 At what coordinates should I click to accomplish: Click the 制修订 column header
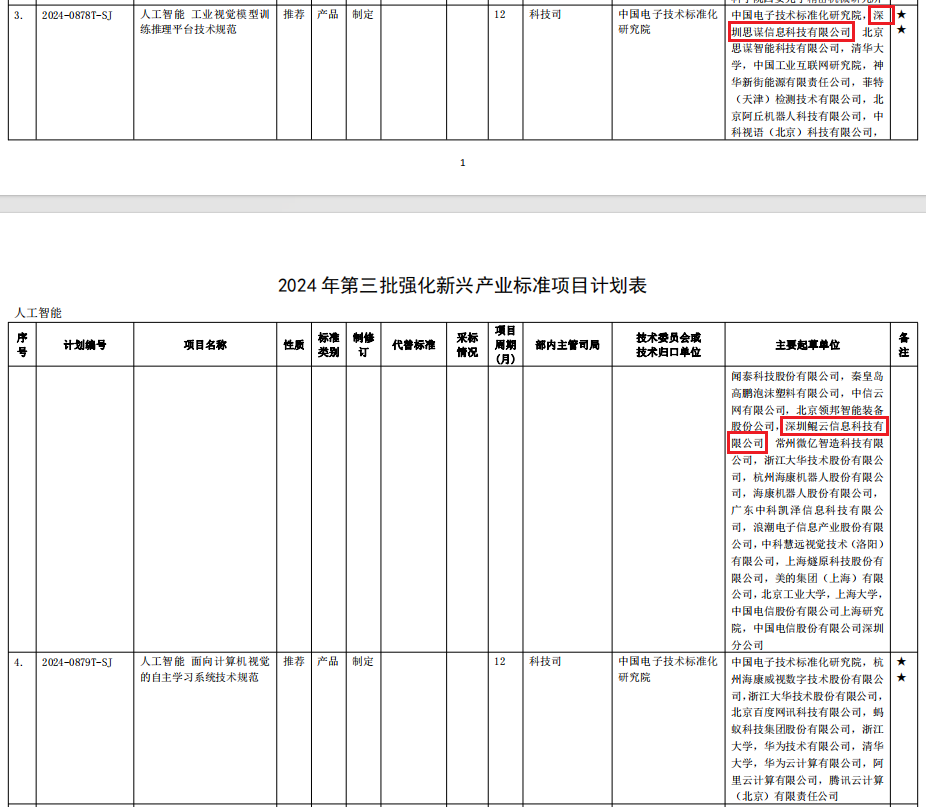[363, 344]
